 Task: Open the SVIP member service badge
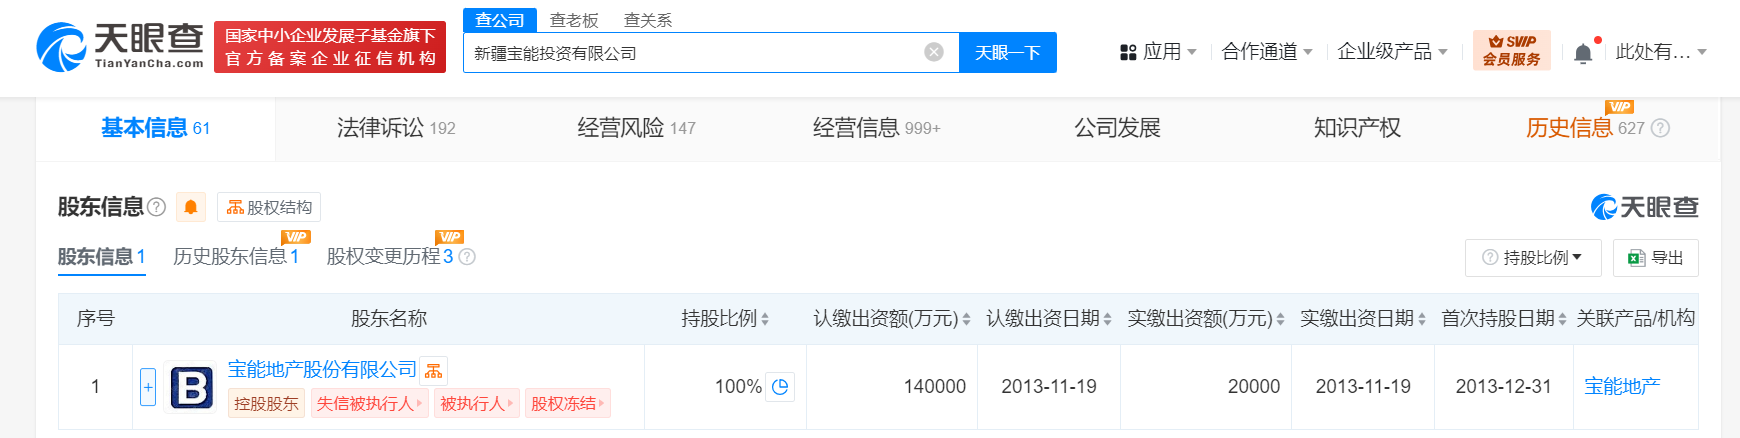[x=1511, y=50]
